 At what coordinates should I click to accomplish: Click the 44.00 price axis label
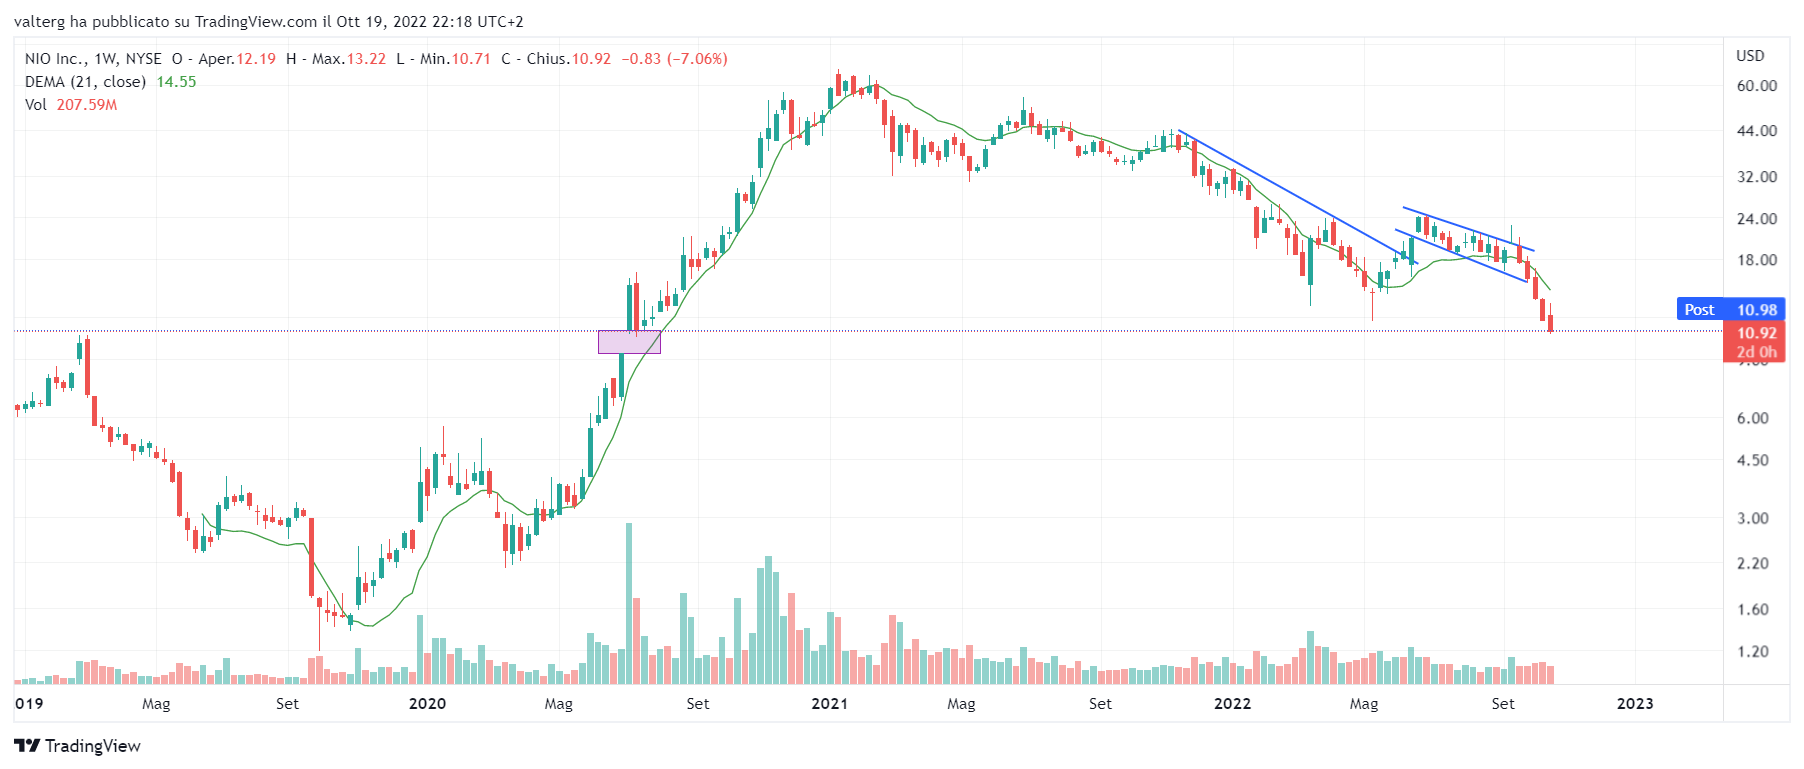[1757, 131]
